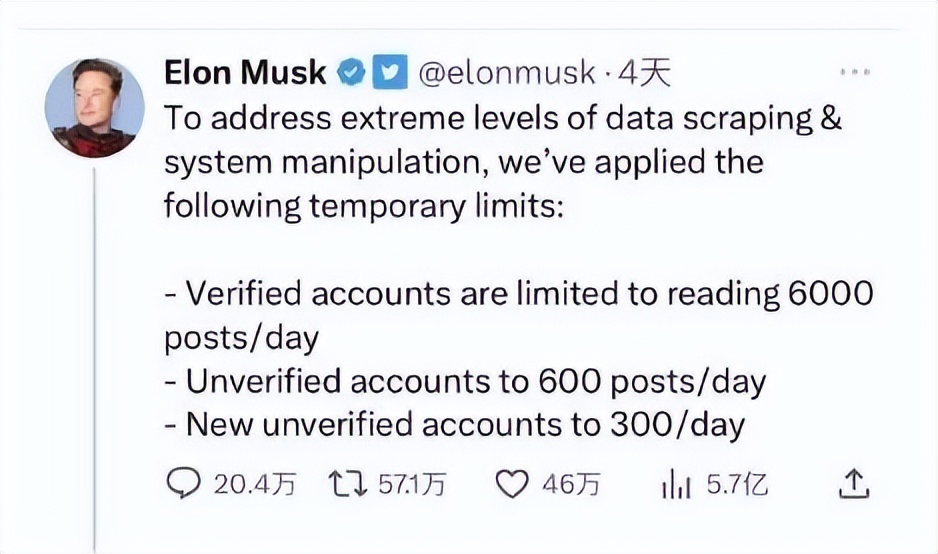The height and width of the screenshot is (554, 938).
Task: Open the Elon Musk display name link
Action: pyautogui.click(x=244, y=73)
